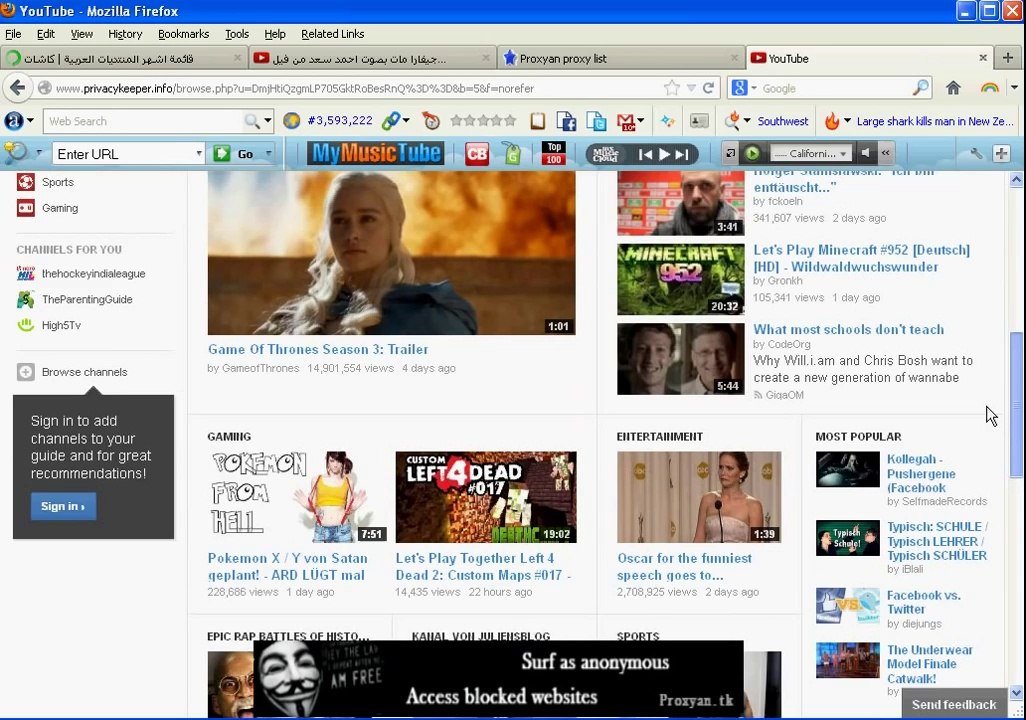Close the YouTube tab

[x=982, y=58]
